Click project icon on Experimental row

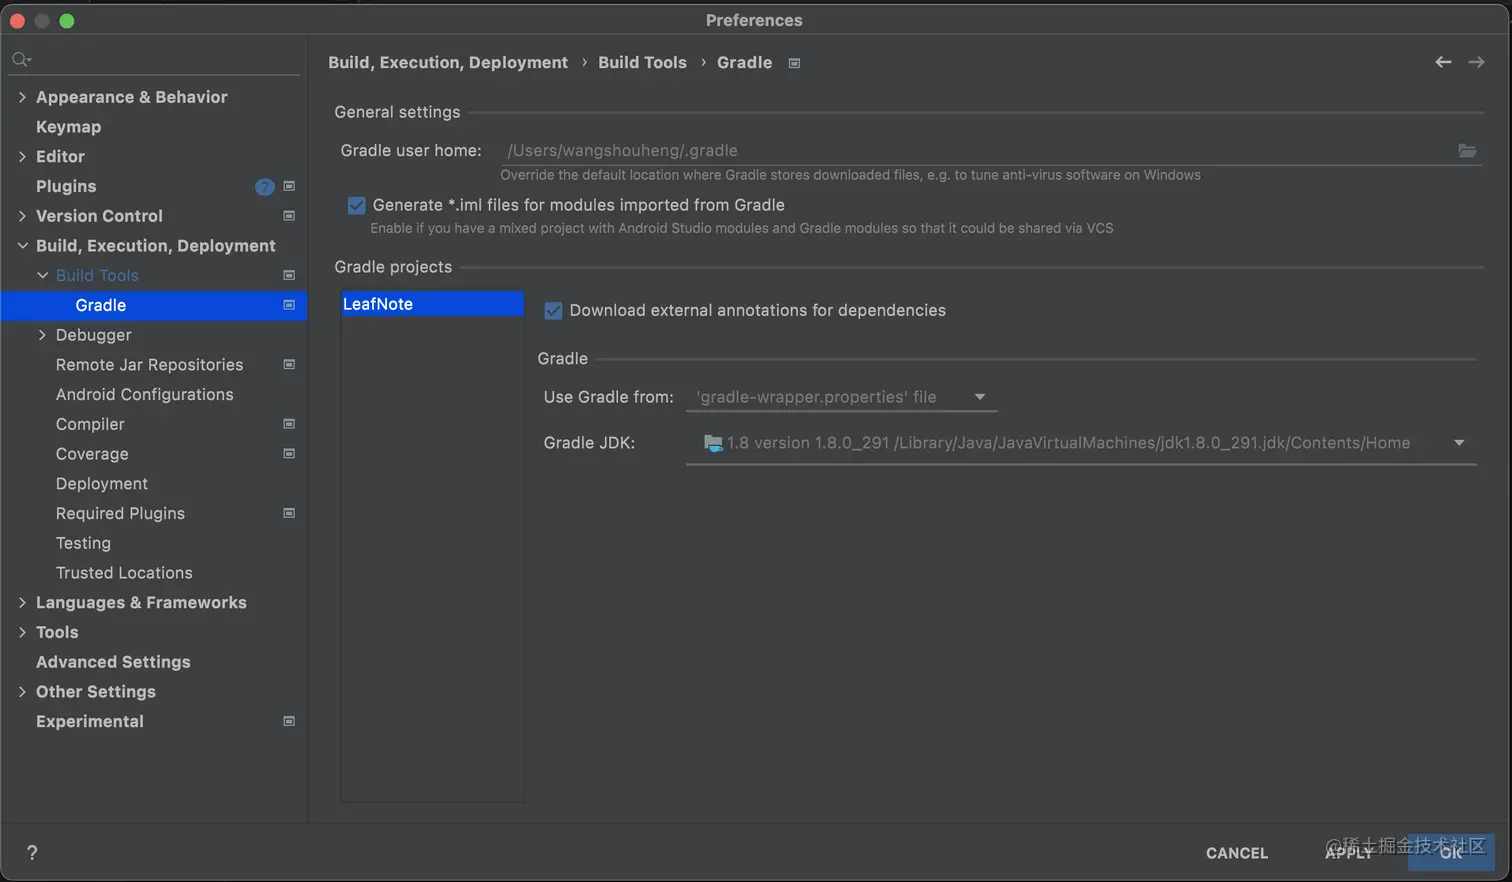click(289, 721)
